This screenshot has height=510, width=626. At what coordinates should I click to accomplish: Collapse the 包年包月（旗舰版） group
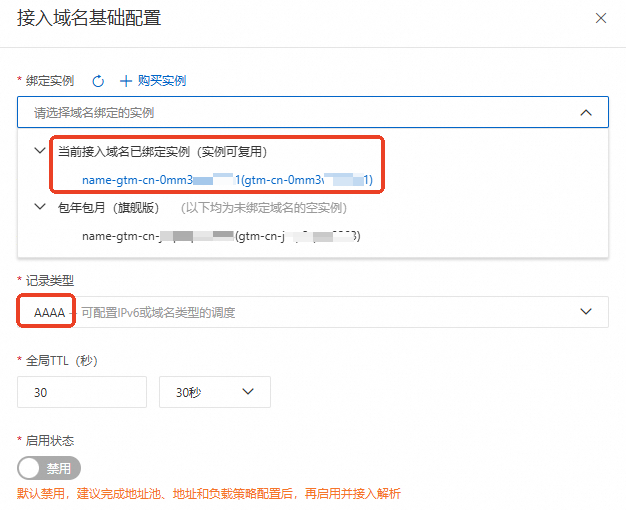tap(40, 207)
